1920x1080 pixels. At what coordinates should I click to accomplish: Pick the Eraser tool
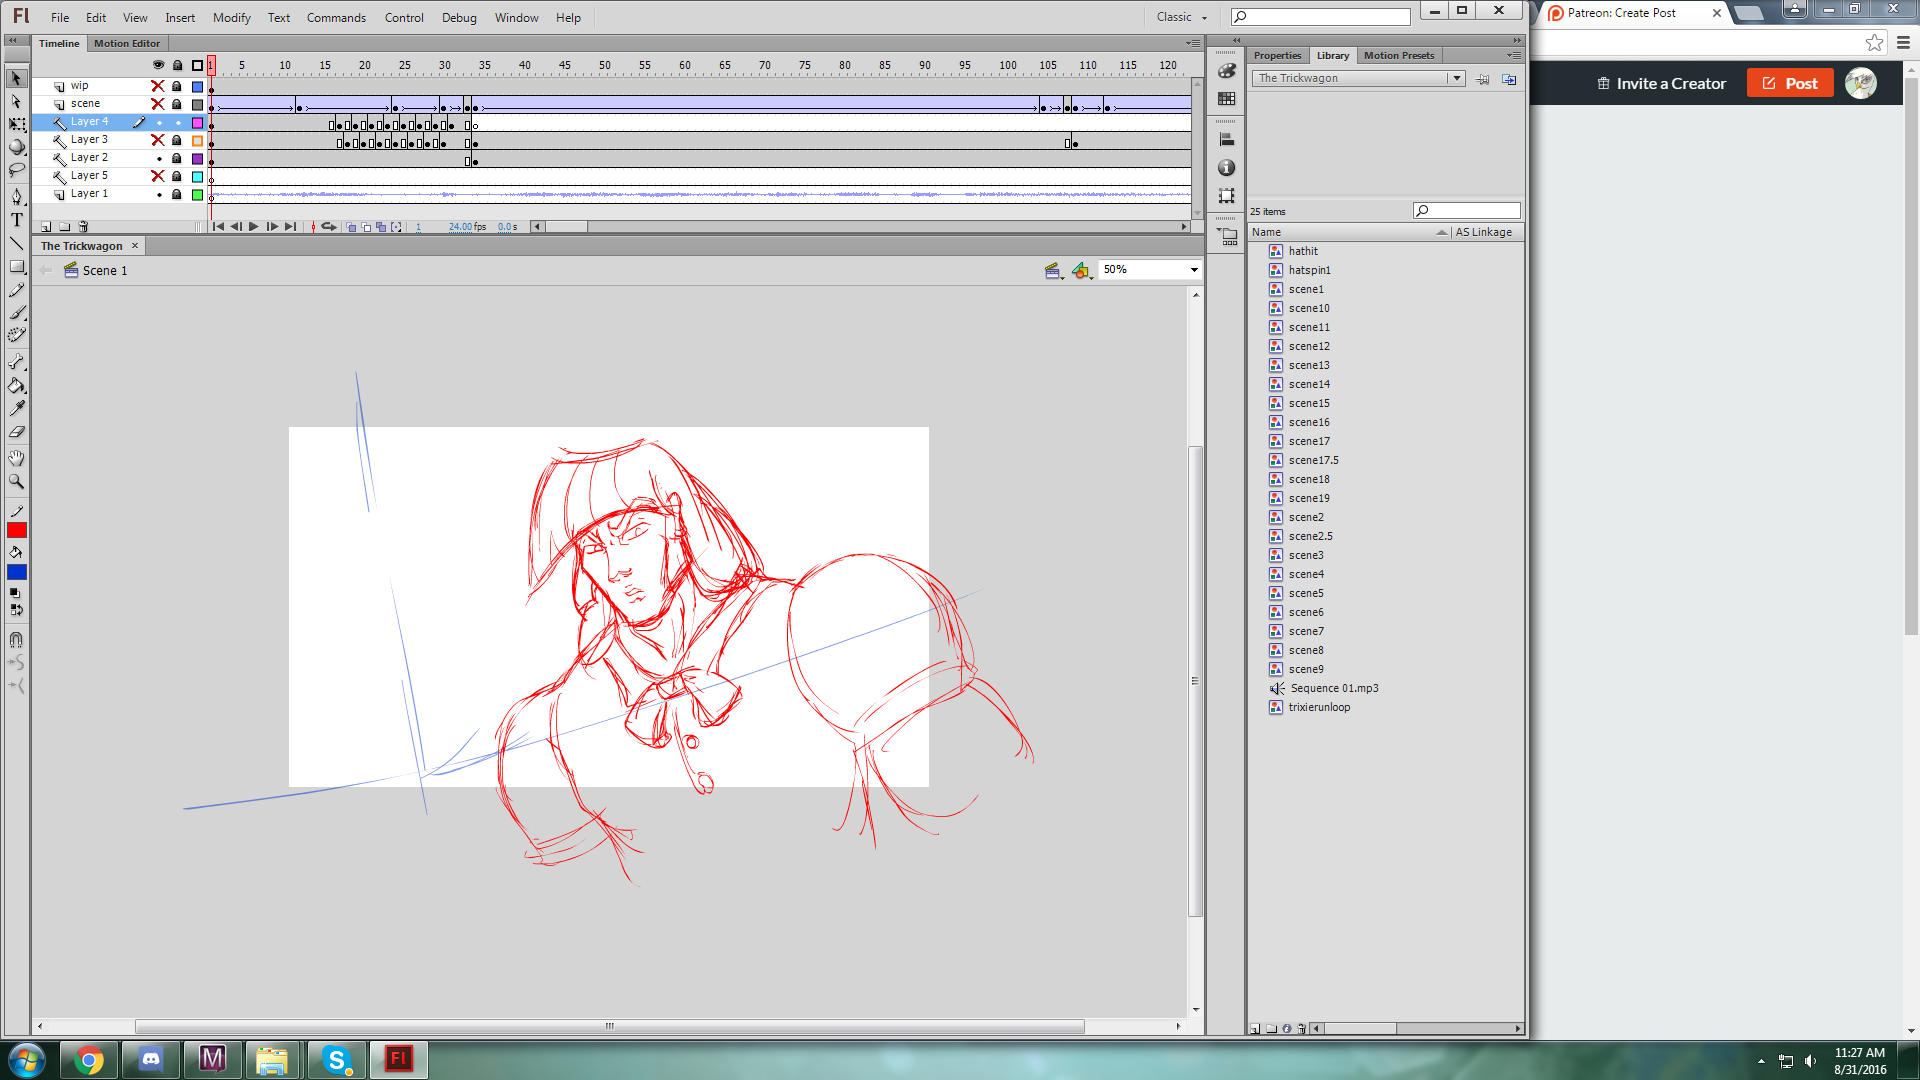[16, 432]
